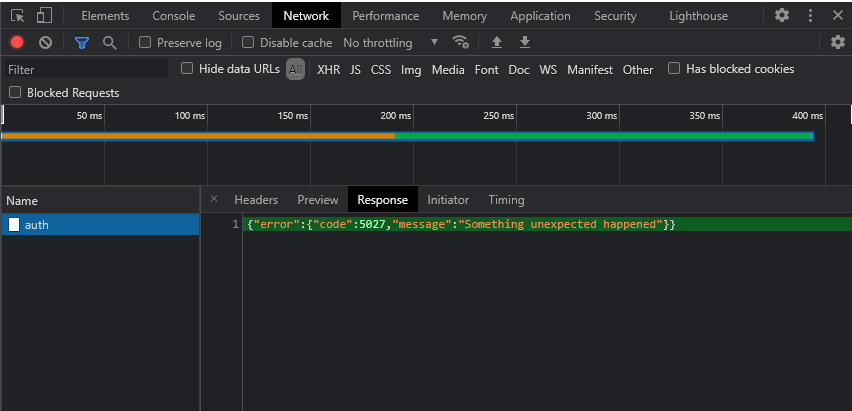Filter requests by Manifest
Image resolution: width=852 pixels, height=411 pixels.
590,70
